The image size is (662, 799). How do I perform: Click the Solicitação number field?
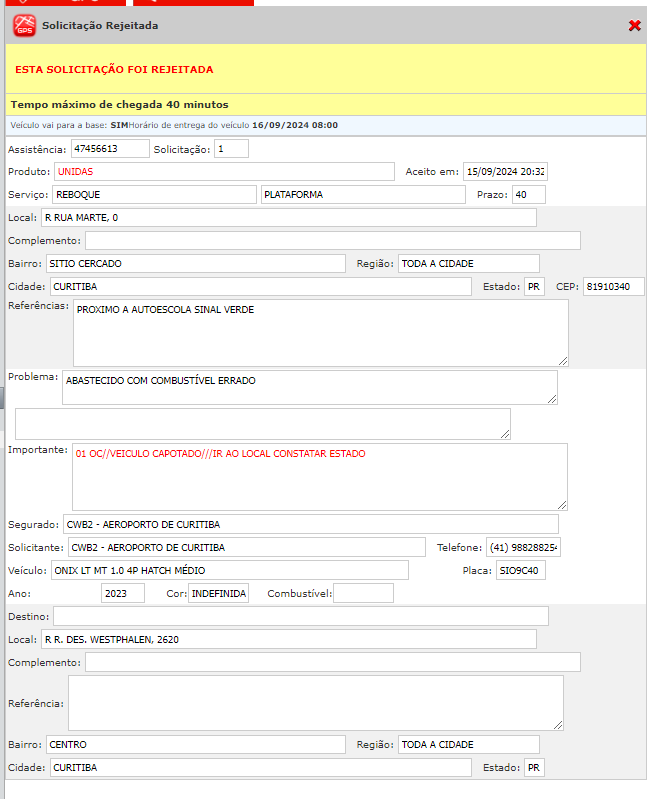[x=231, y=149]
